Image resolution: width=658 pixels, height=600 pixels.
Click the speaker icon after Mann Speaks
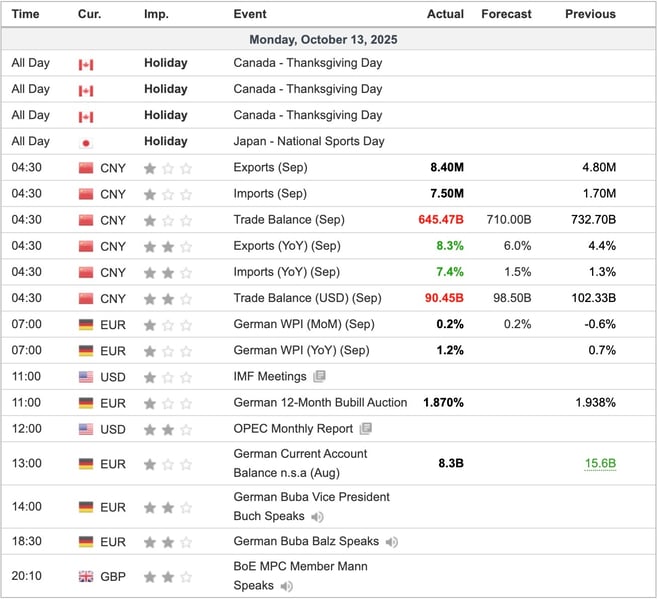pos(281,587)
